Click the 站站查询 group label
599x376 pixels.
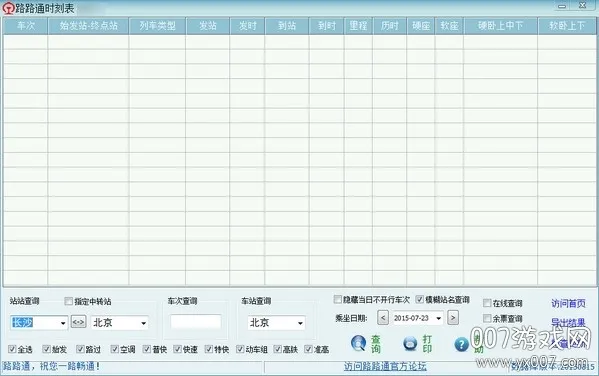click(x=24, y=301)
